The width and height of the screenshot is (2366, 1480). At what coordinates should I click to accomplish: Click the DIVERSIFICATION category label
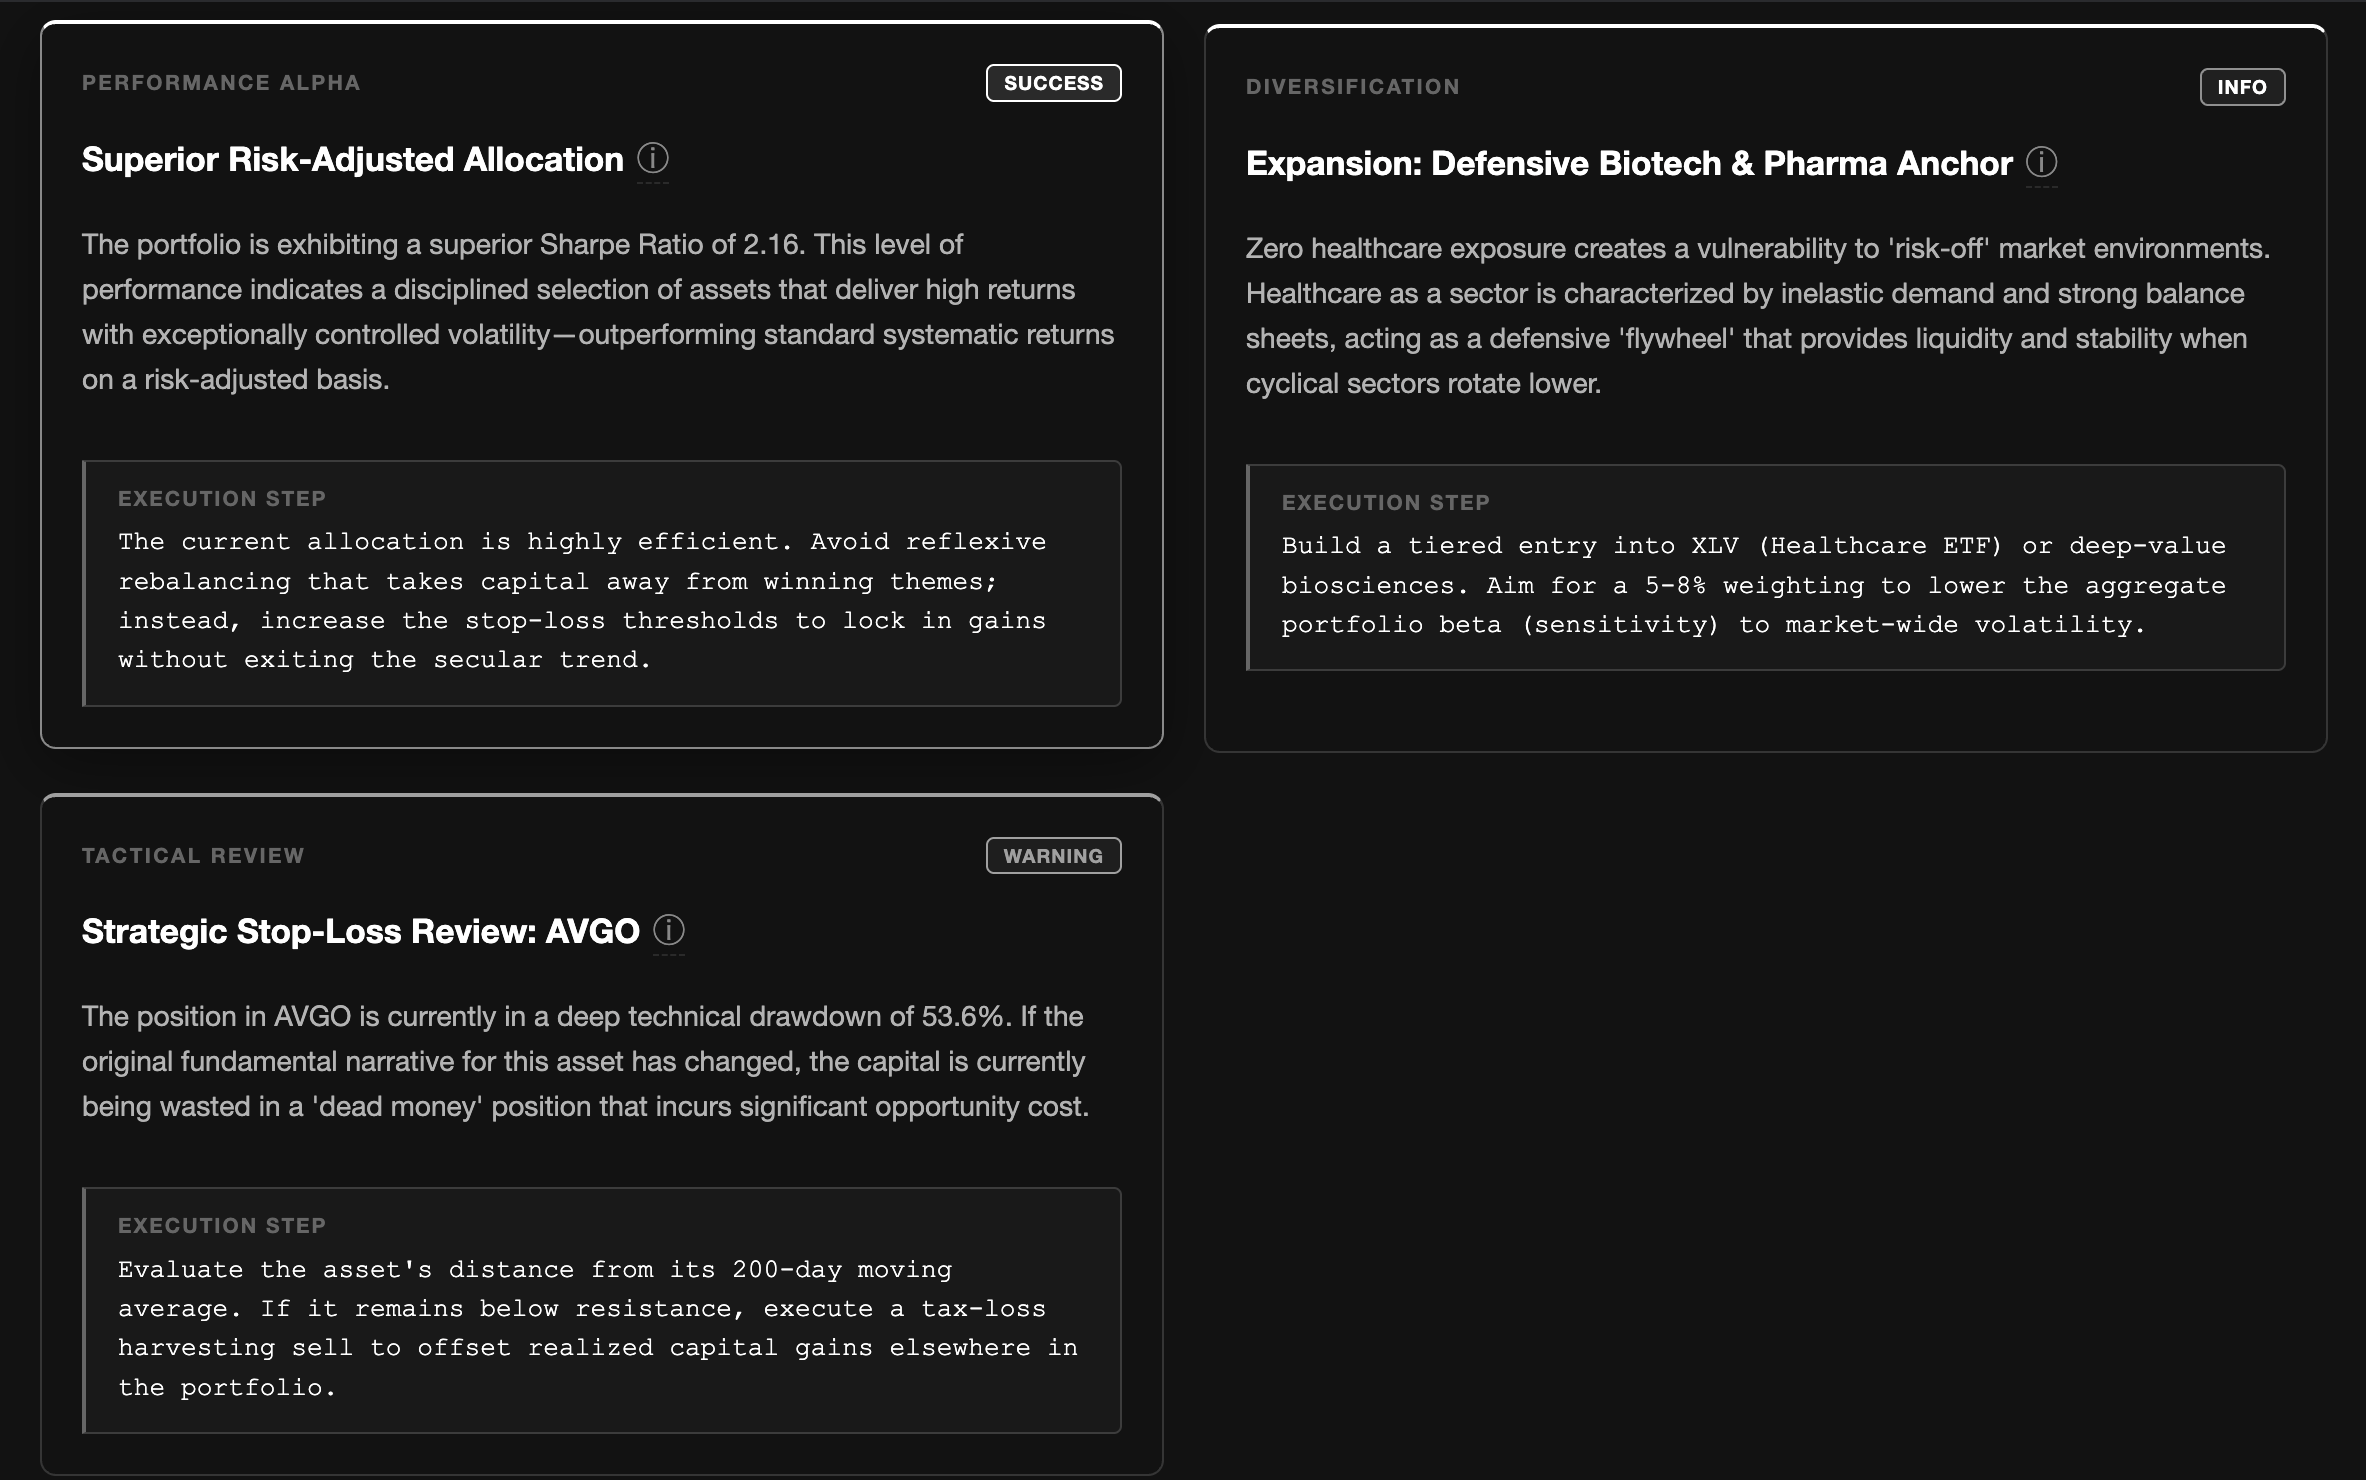1352,87
